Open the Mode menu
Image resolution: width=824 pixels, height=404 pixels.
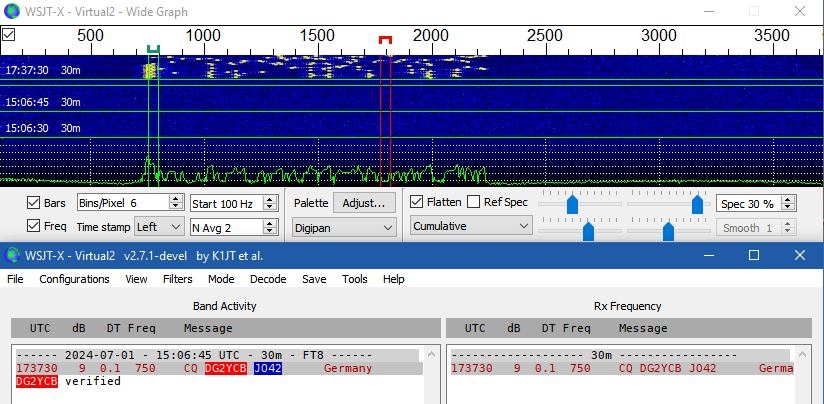(221, 279)
